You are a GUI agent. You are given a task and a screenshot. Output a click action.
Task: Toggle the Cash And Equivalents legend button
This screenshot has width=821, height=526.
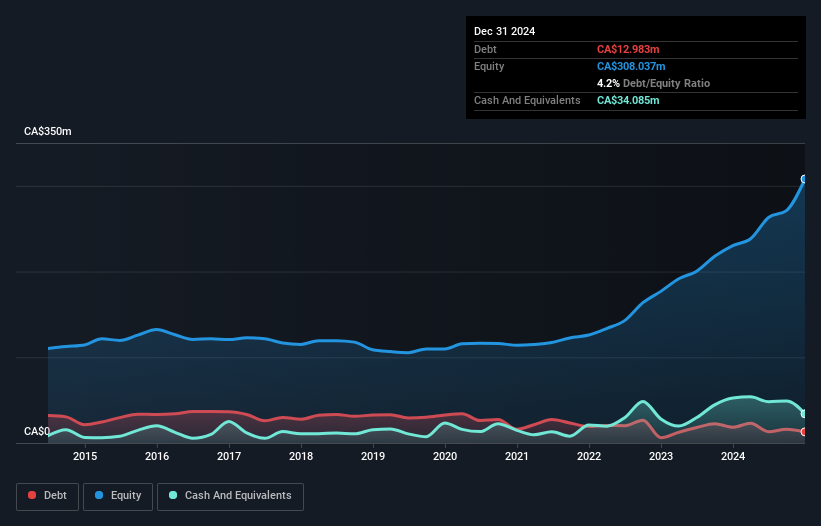(230, 496)
